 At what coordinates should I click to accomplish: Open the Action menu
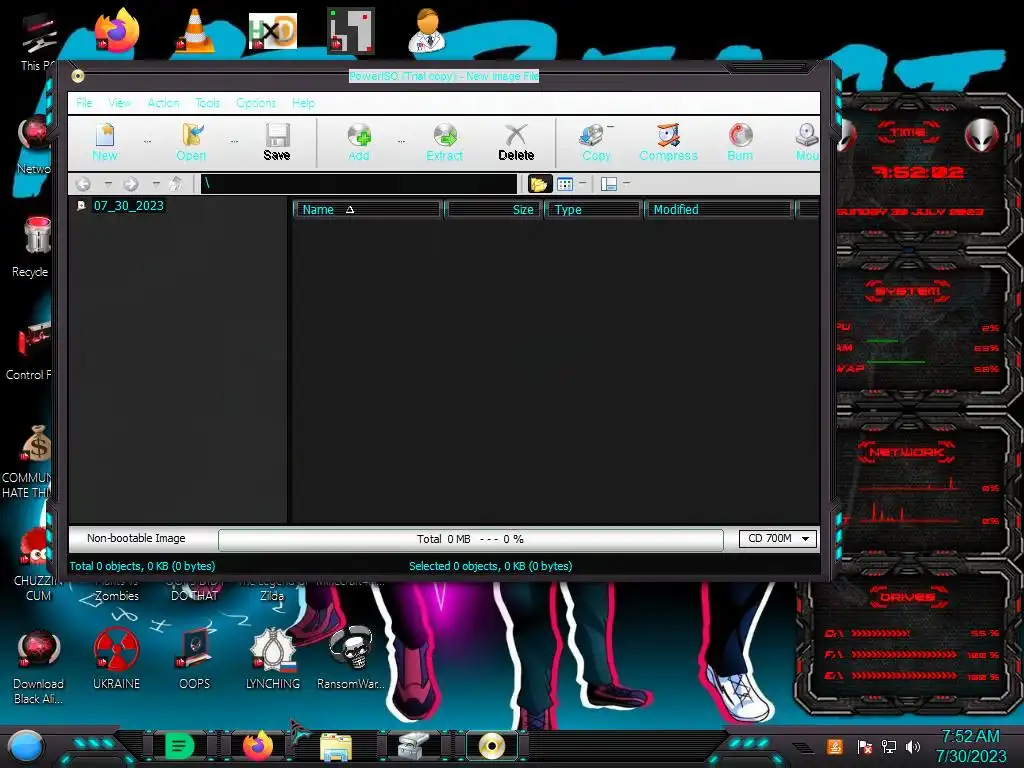[x=163, y=103]
